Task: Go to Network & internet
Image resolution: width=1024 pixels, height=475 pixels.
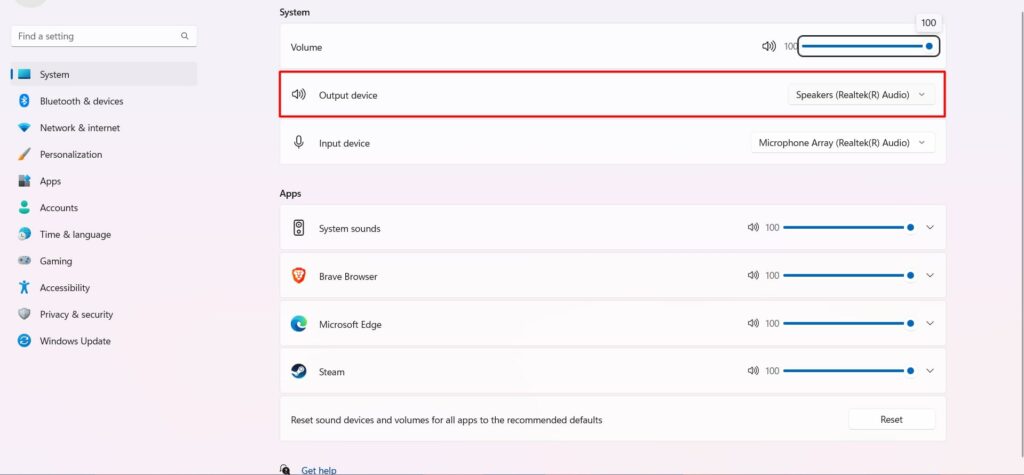Action: (x=79, y=128)
